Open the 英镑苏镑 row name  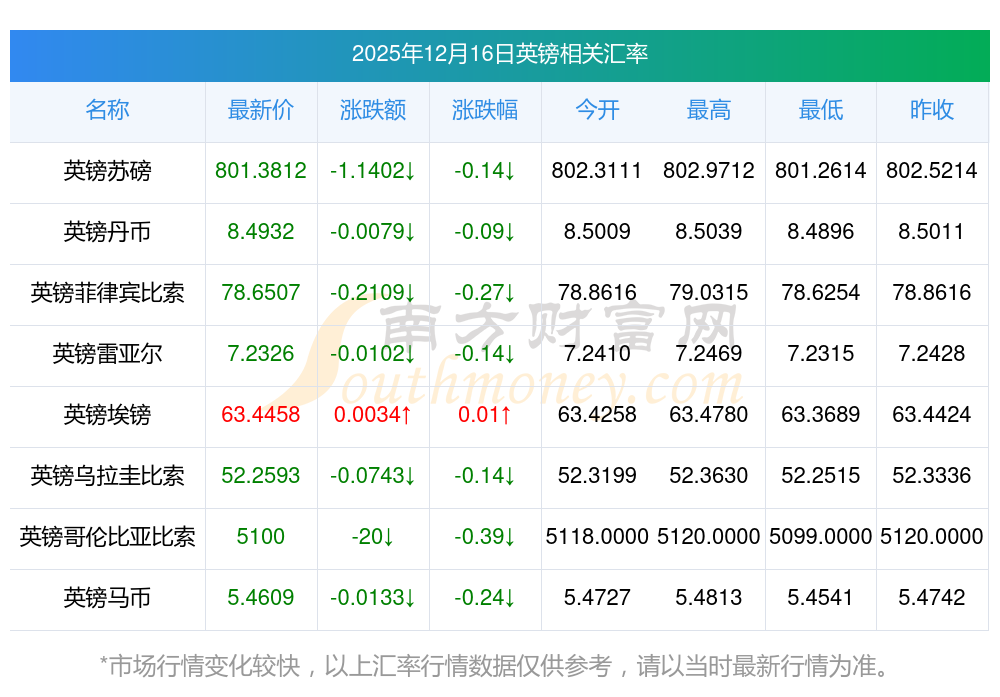tap(107, 171)
